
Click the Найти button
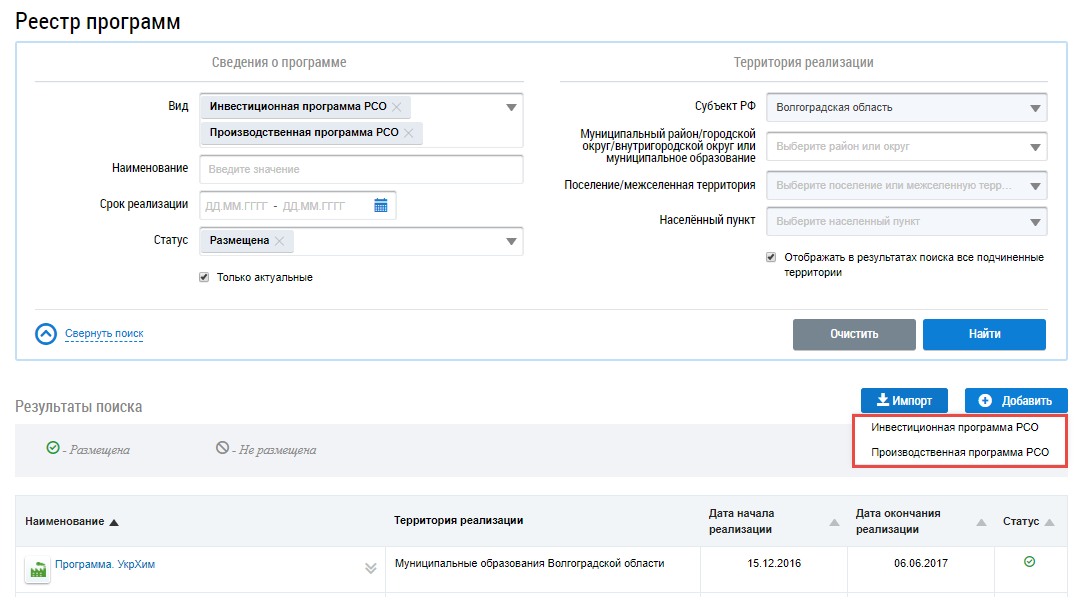984,334
